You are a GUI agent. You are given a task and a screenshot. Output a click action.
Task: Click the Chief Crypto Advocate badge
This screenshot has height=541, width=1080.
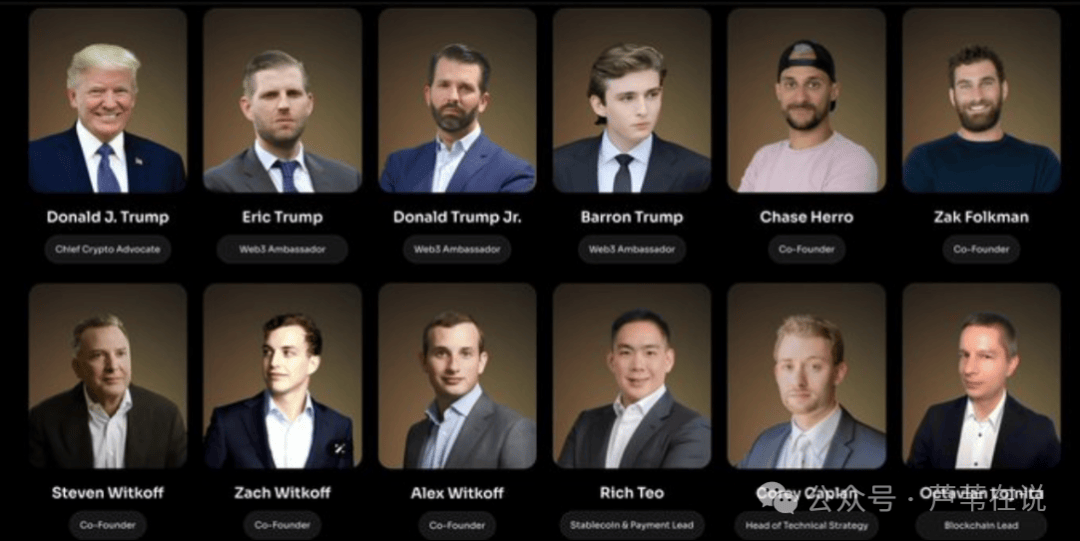coord(107,249)
